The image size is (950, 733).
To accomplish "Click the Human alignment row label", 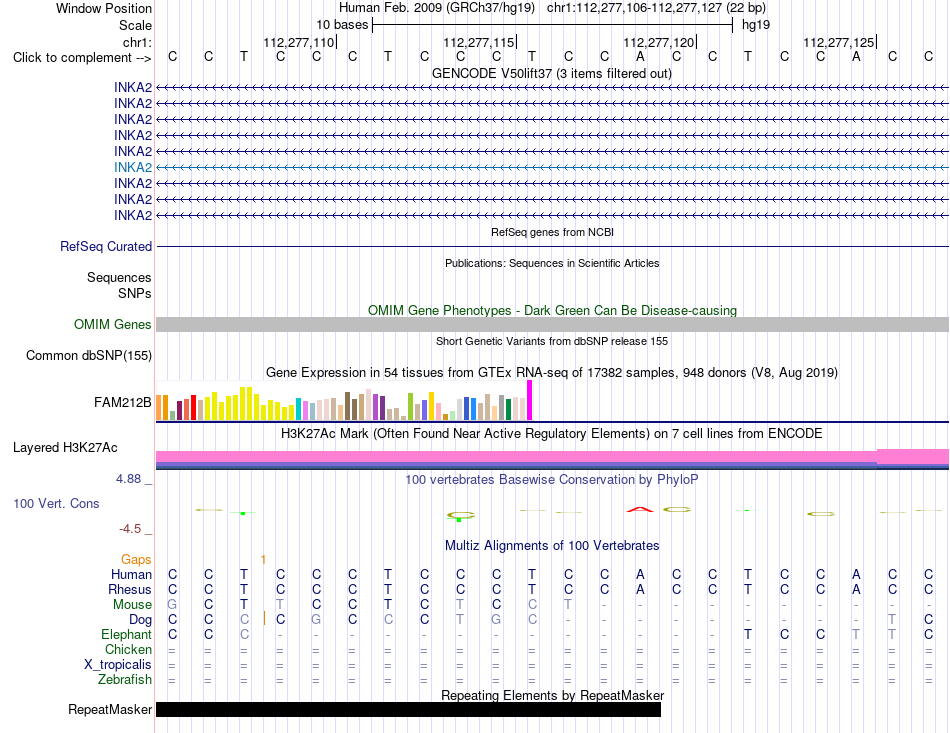I will tap(131, 574).
